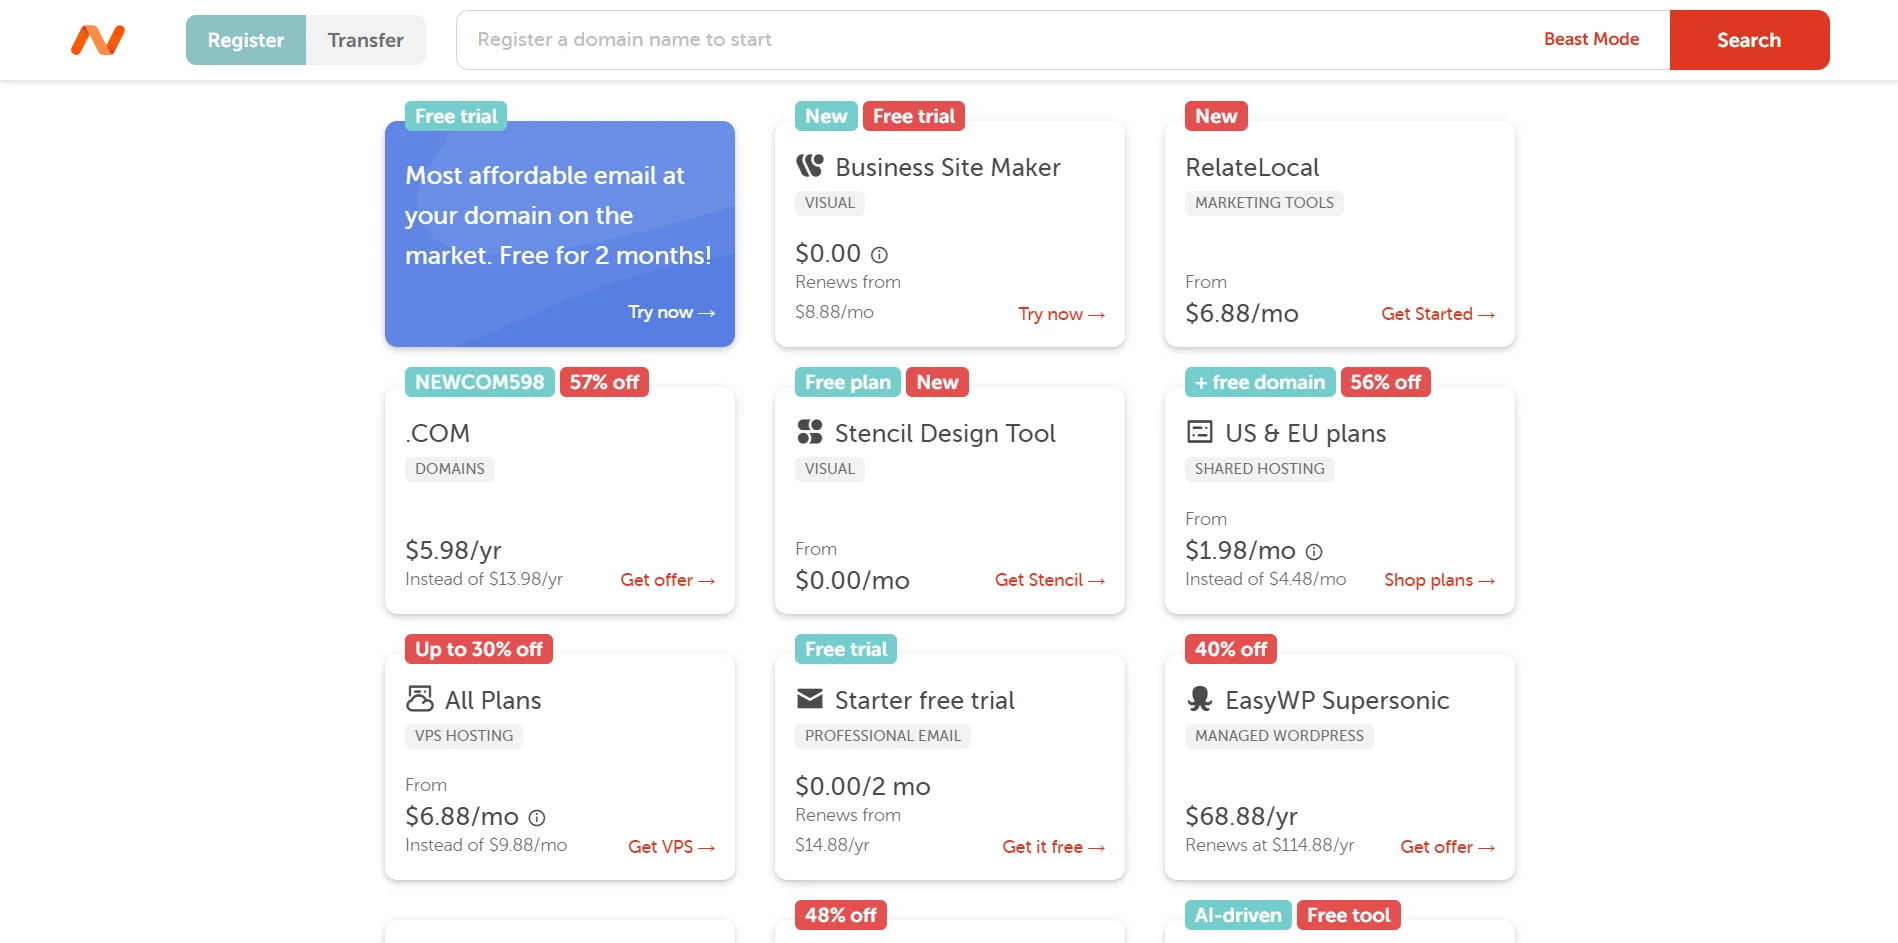Click the Stencil Design Tool icon

[809, 432]
